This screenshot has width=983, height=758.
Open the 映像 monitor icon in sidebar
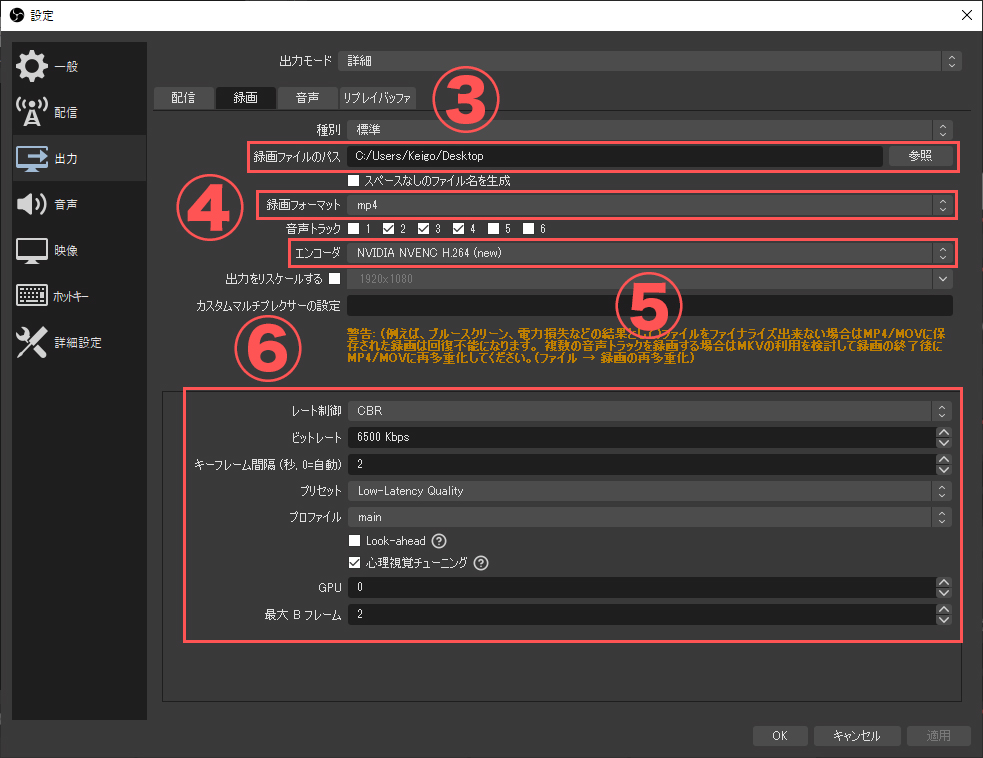[31, 250]
